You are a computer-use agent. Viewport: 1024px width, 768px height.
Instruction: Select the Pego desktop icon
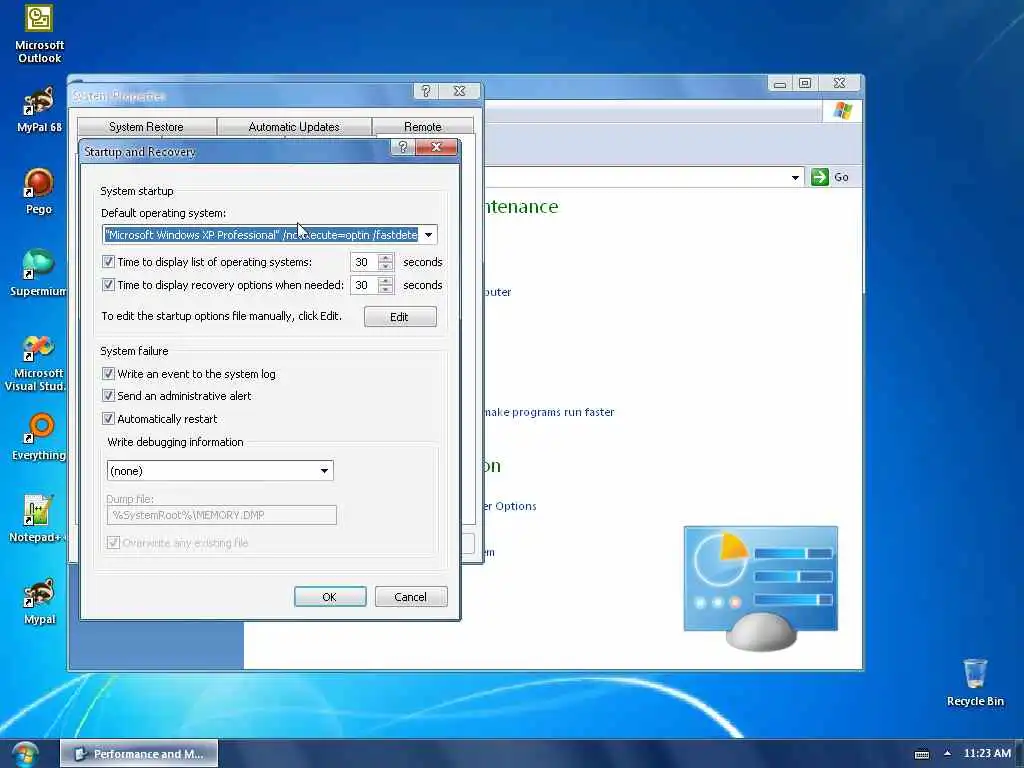[39, 191]
